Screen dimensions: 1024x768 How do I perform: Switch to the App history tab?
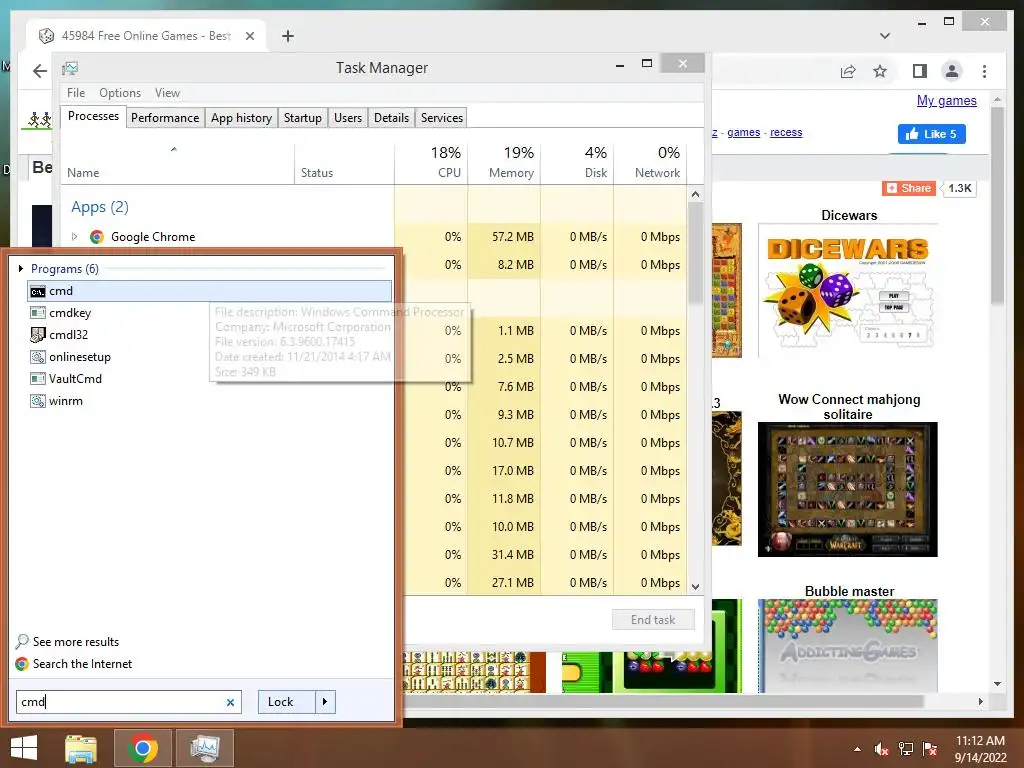point(241,118)
